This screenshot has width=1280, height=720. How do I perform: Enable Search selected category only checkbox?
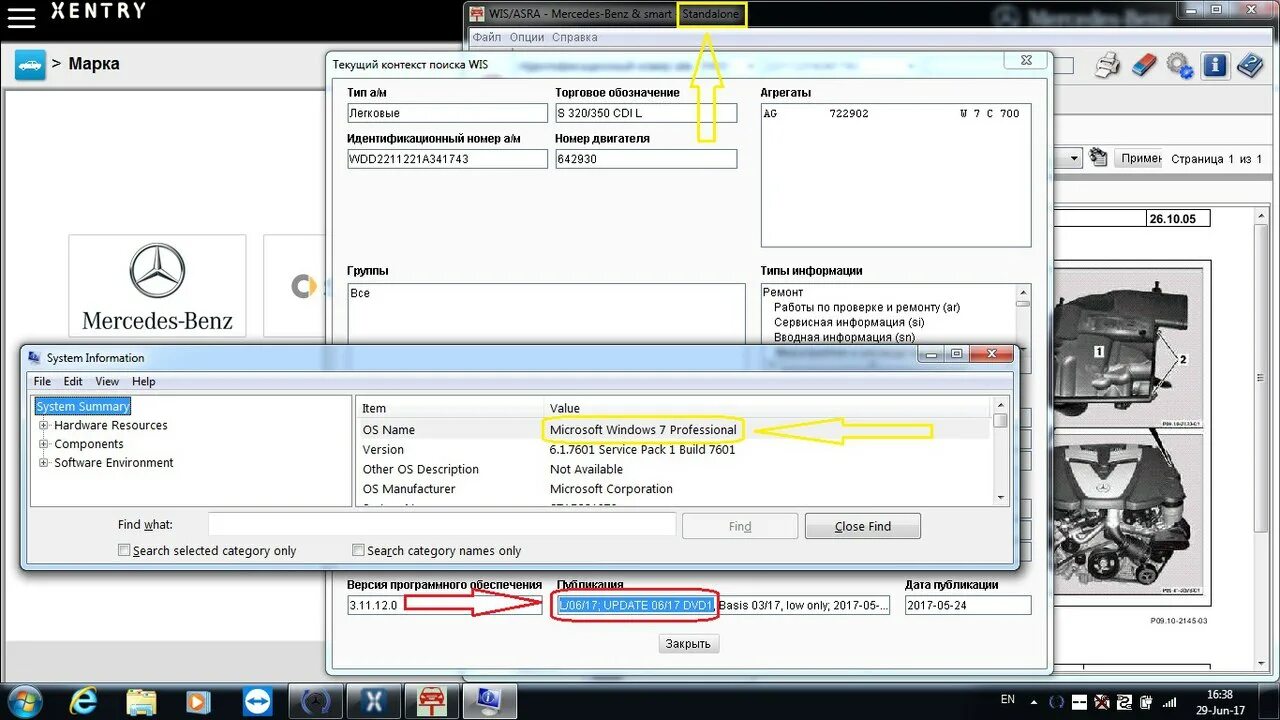pyautogui.click(x=124, y=550)
